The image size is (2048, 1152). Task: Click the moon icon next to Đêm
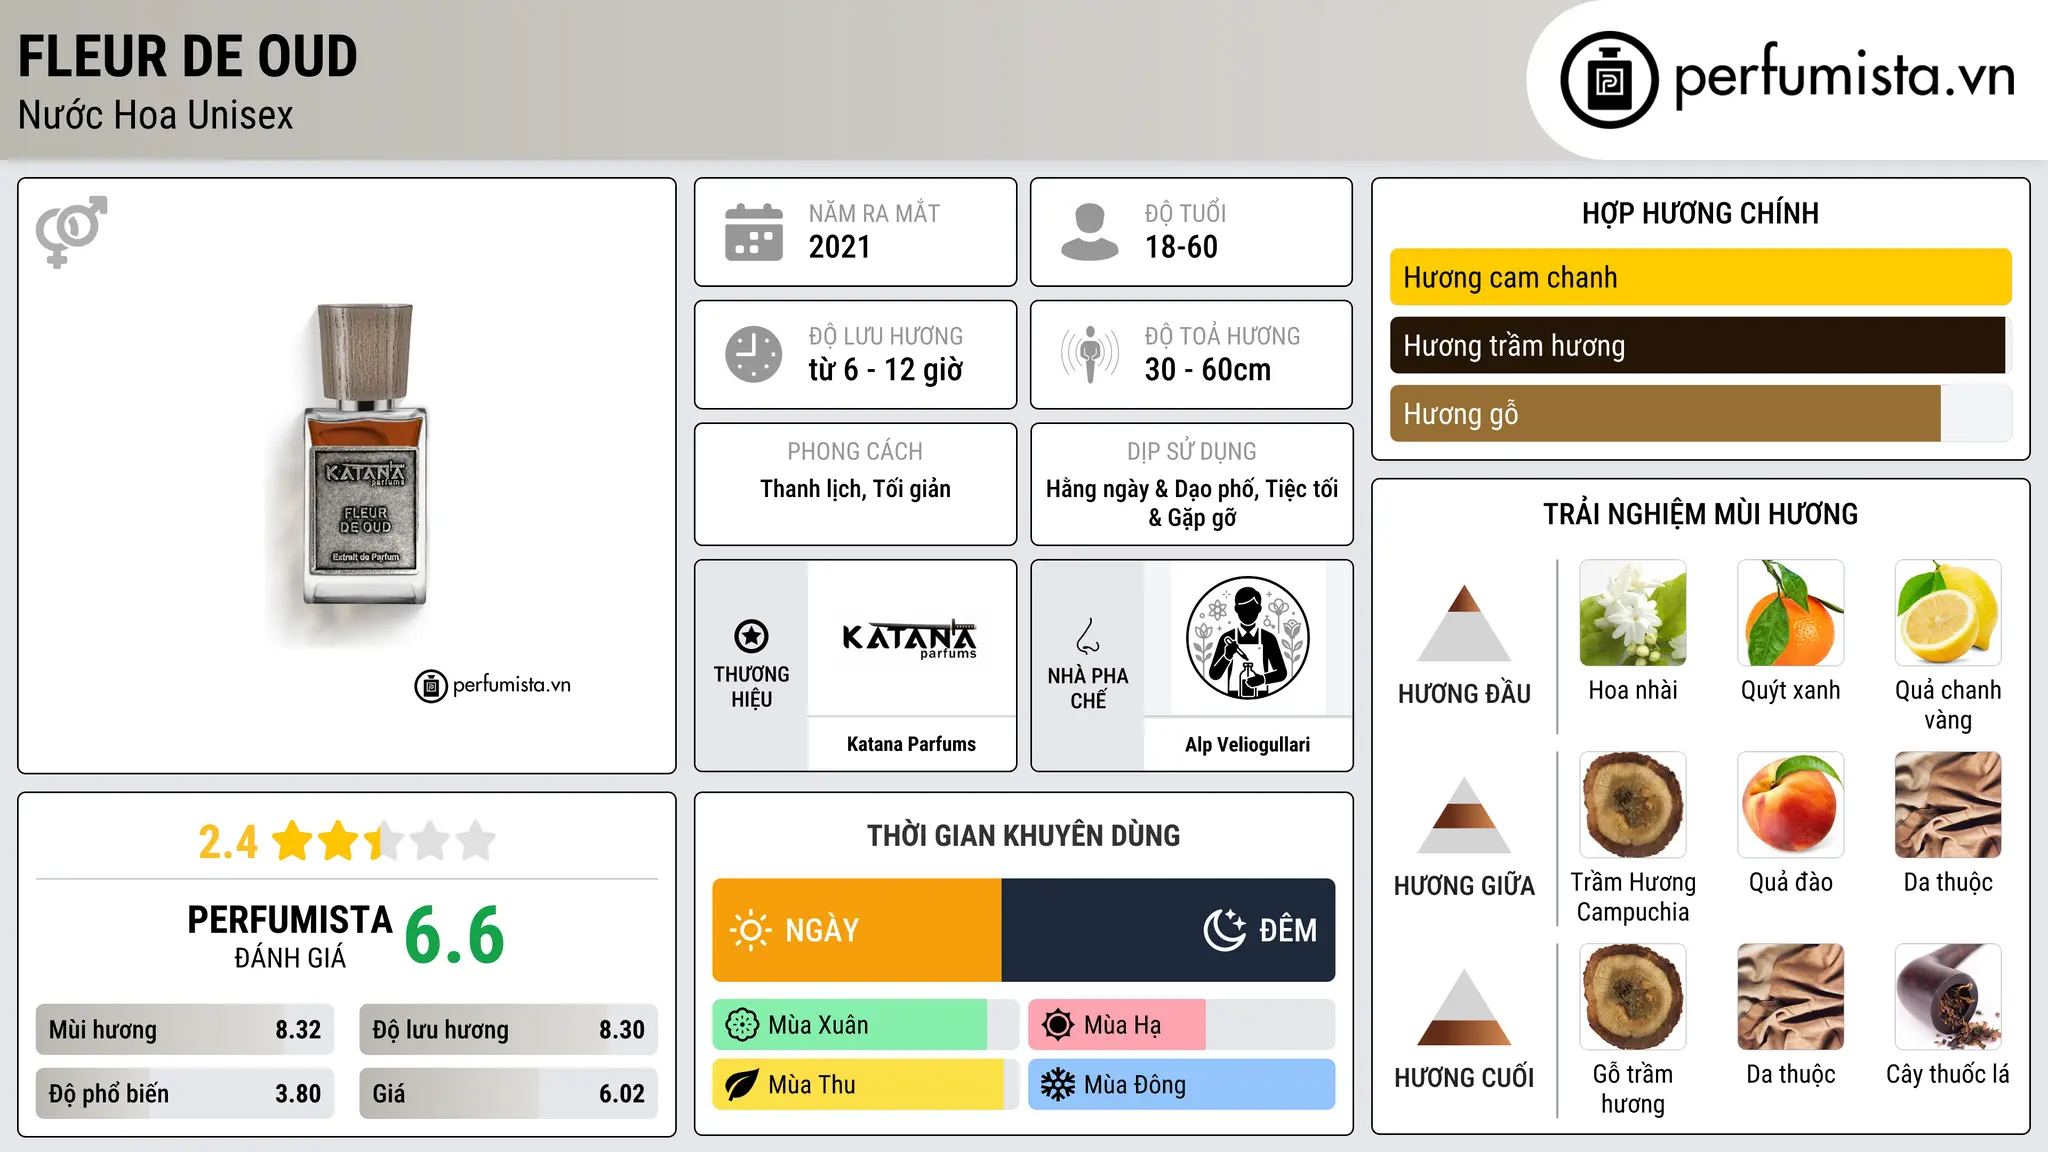click(1225, 930)
